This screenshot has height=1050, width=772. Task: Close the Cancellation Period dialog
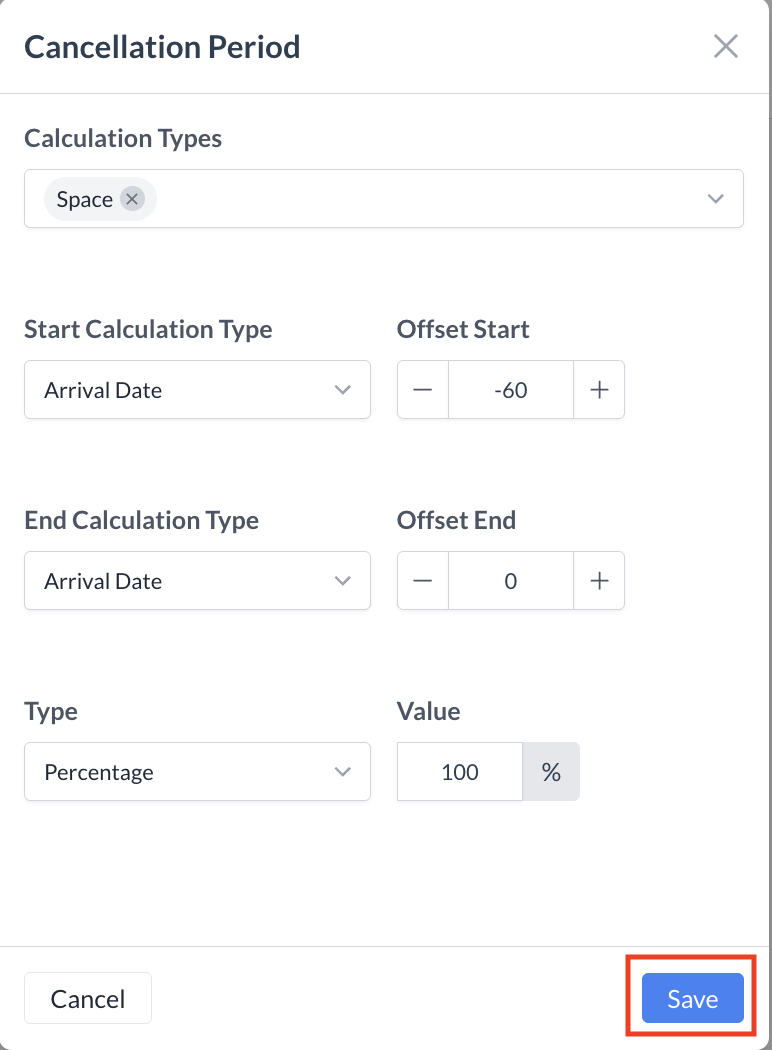(x=725, y=46)
